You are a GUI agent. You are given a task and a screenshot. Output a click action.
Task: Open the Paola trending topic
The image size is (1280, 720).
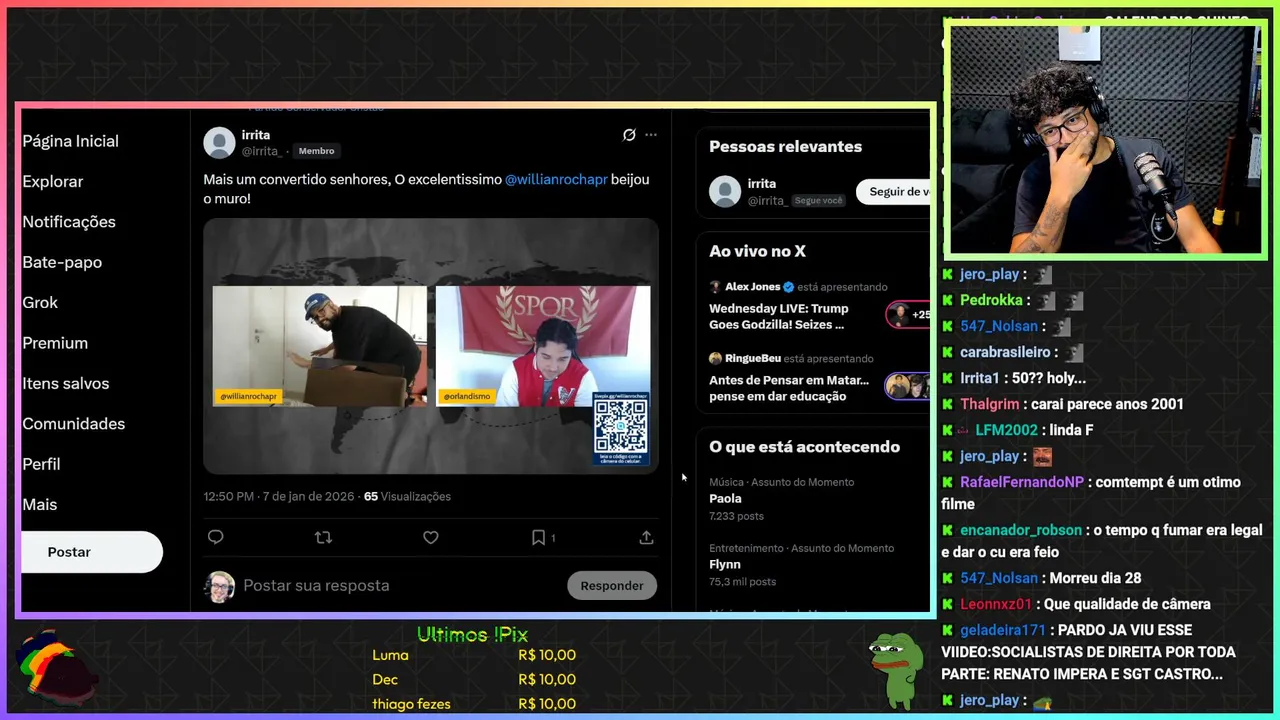[725, 498]
